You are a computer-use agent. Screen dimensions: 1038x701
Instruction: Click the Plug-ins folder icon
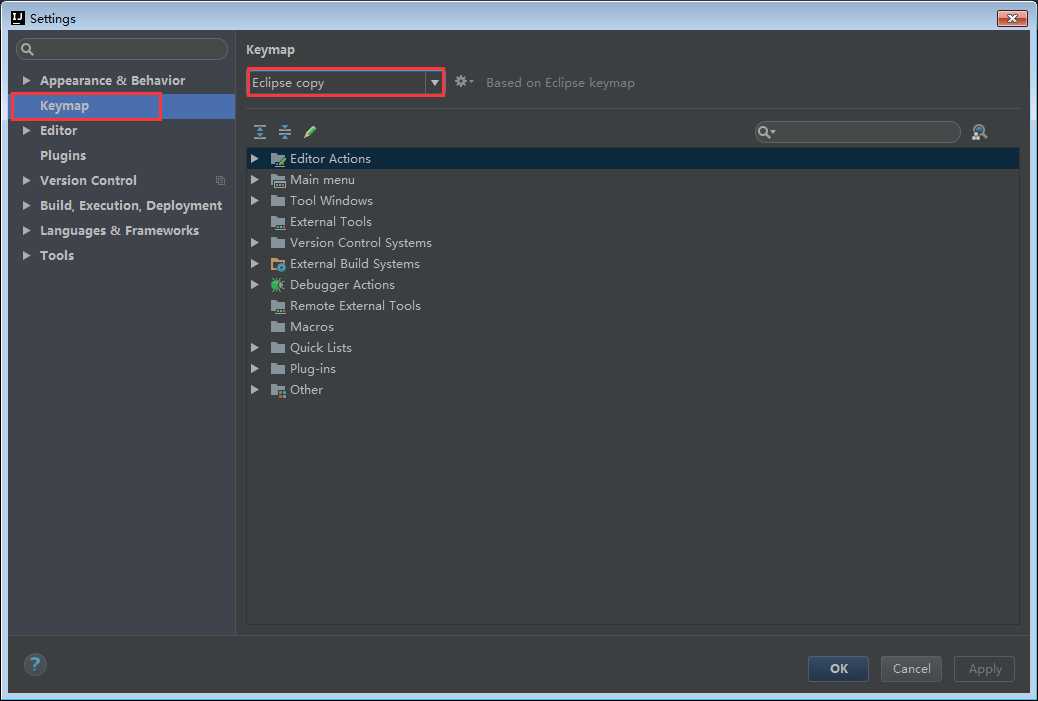coord(278,369)
